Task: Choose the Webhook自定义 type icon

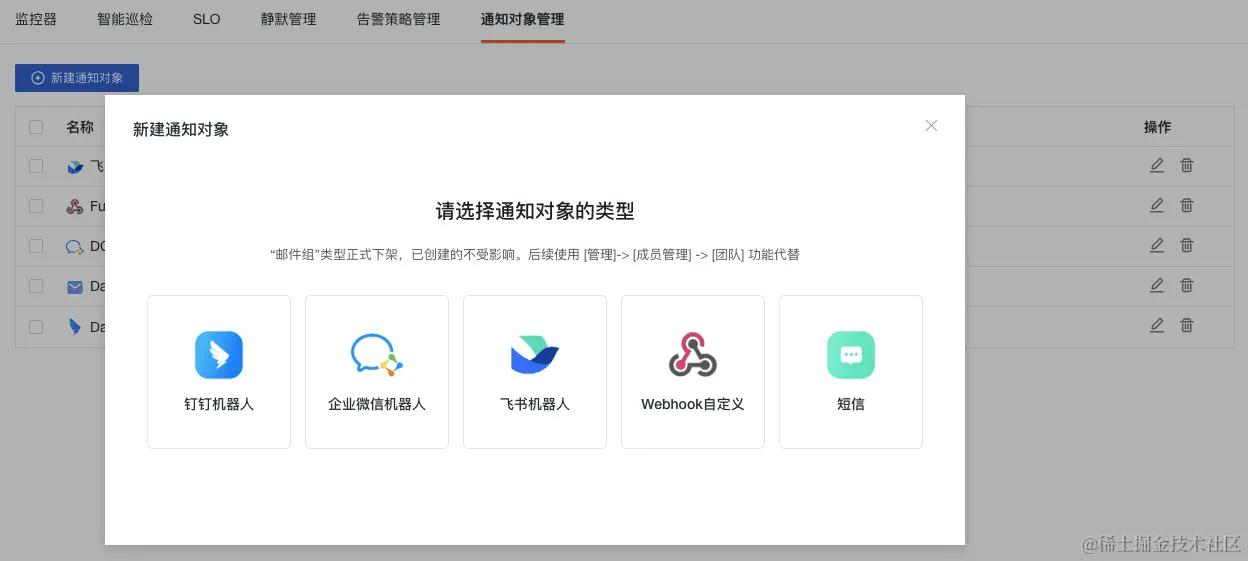Action: point(693,355)
